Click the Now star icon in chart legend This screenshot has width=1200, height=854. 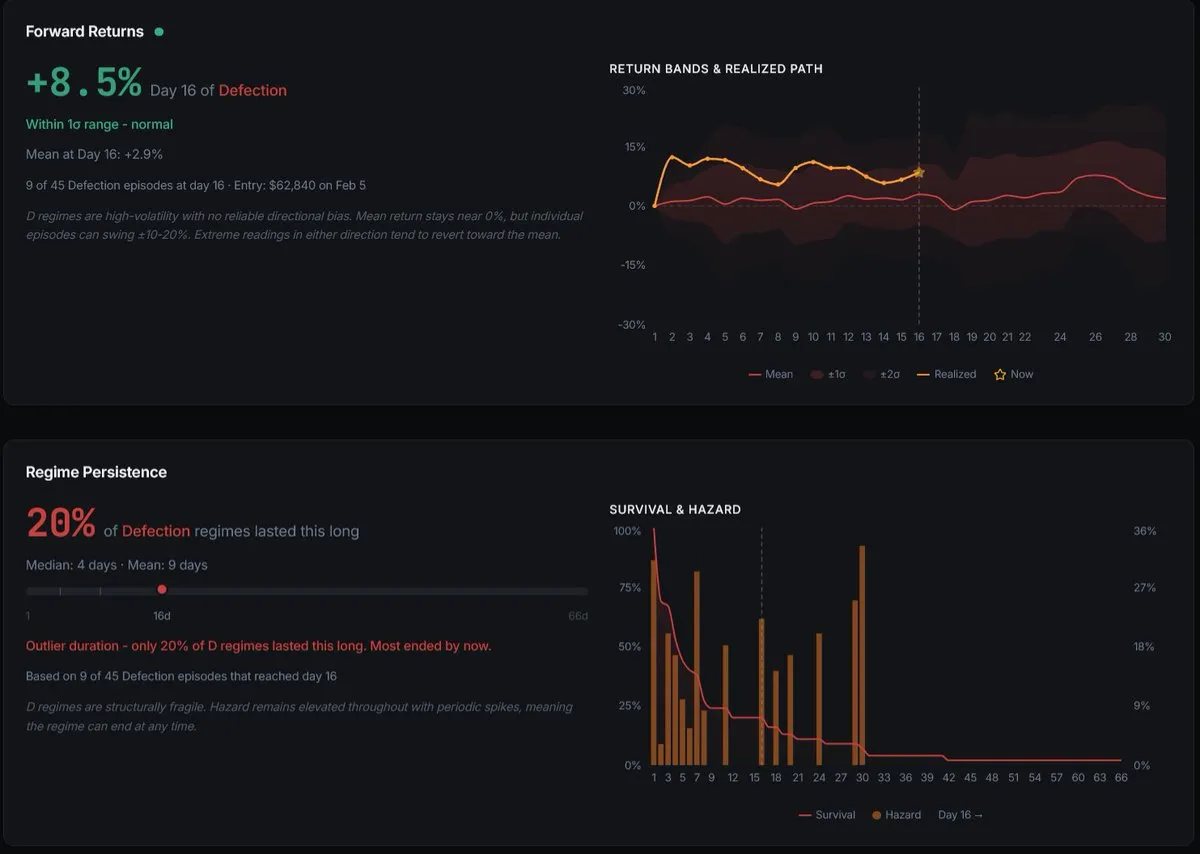999,374
